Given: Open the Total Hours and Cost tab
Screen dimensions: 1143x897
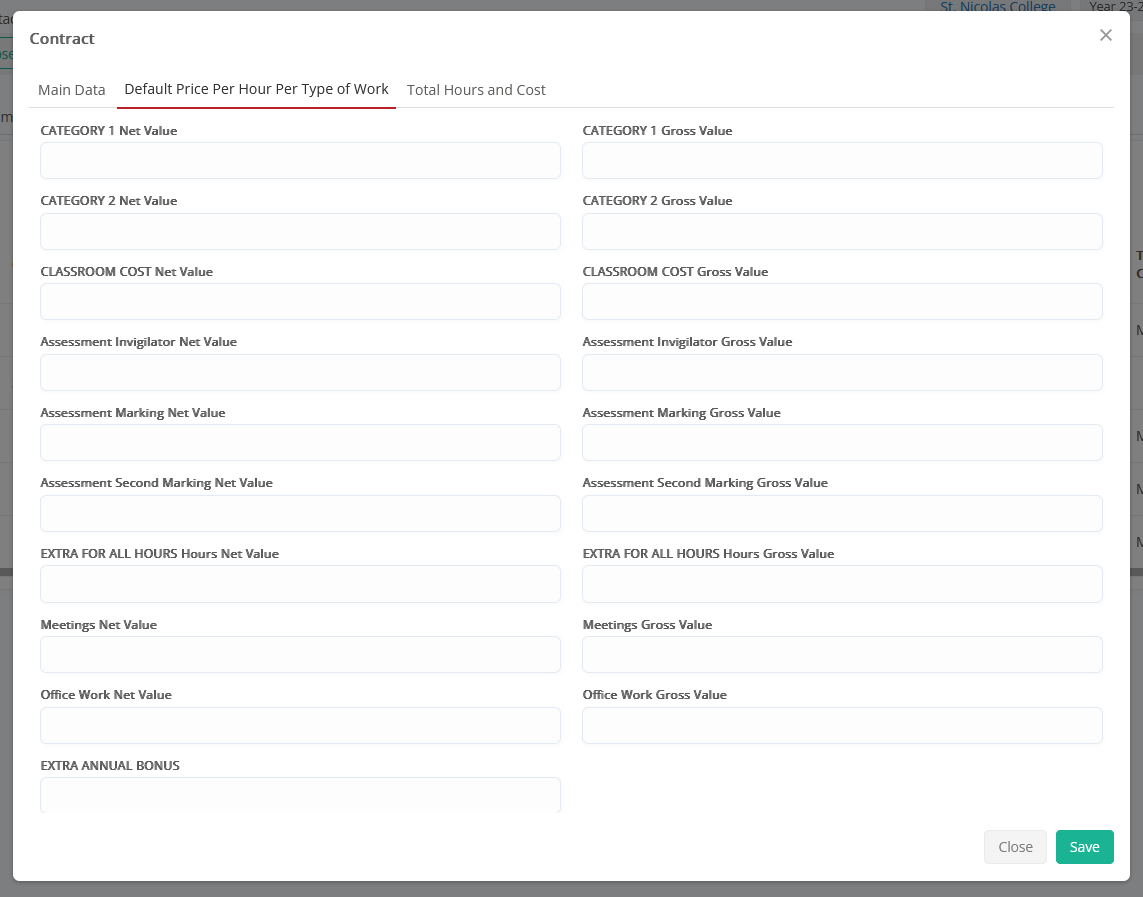Looking at the screenshot, I should [x=476, y=90].
